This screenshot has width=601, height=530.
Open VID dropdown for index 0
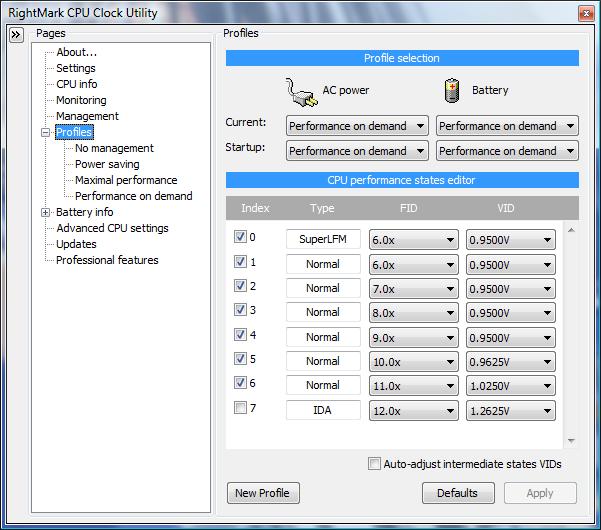[511, 240]
